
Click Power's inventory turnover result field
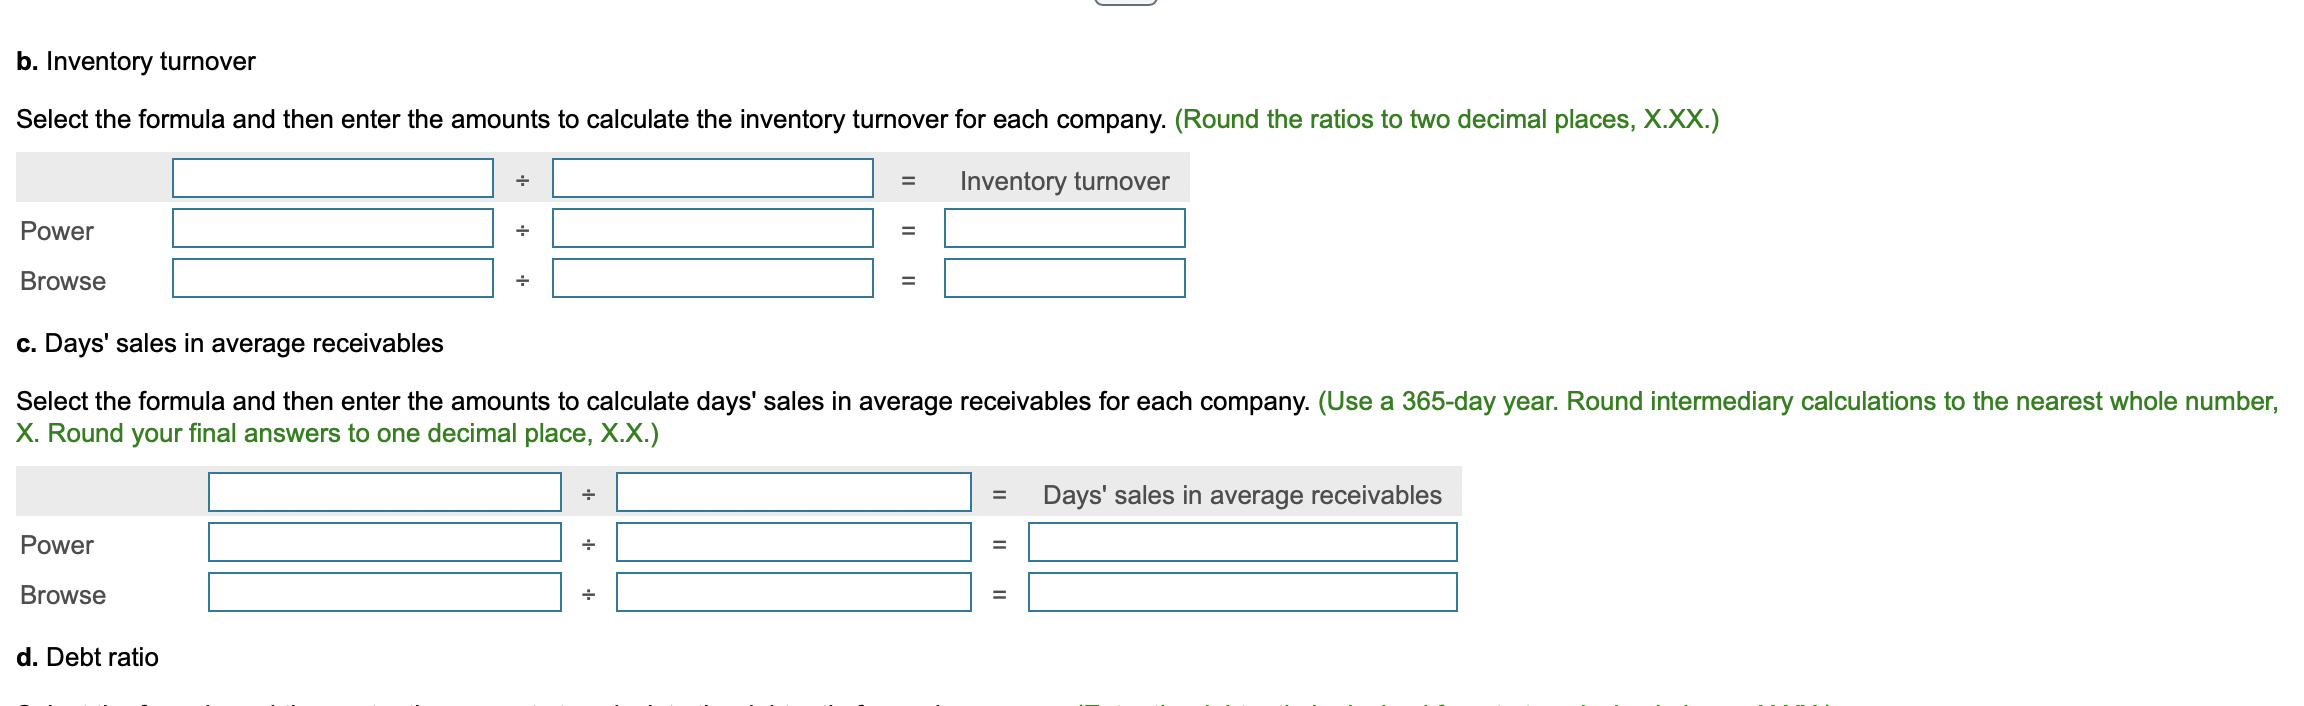1063,230
